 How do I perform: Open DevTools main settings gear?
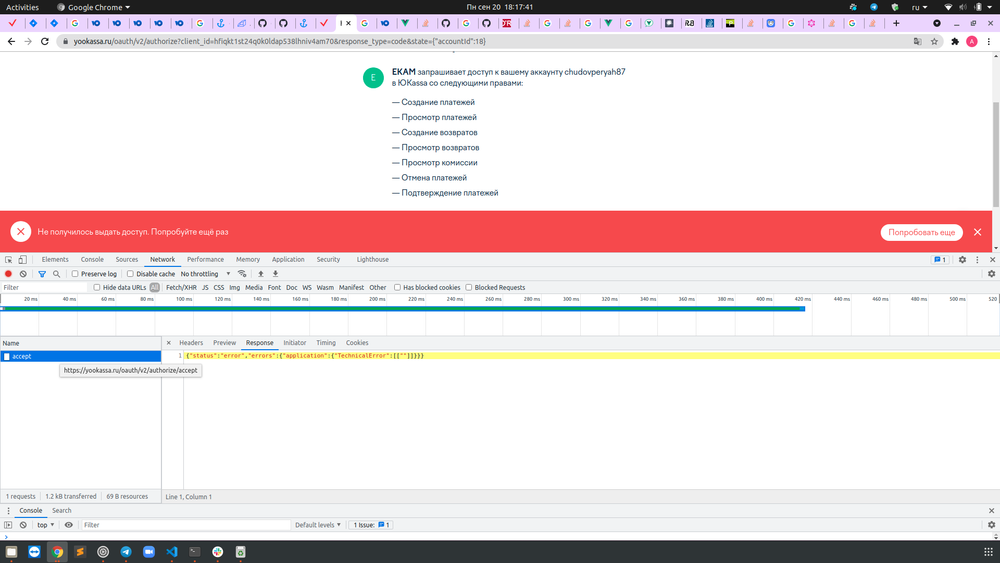click(962, 260)
